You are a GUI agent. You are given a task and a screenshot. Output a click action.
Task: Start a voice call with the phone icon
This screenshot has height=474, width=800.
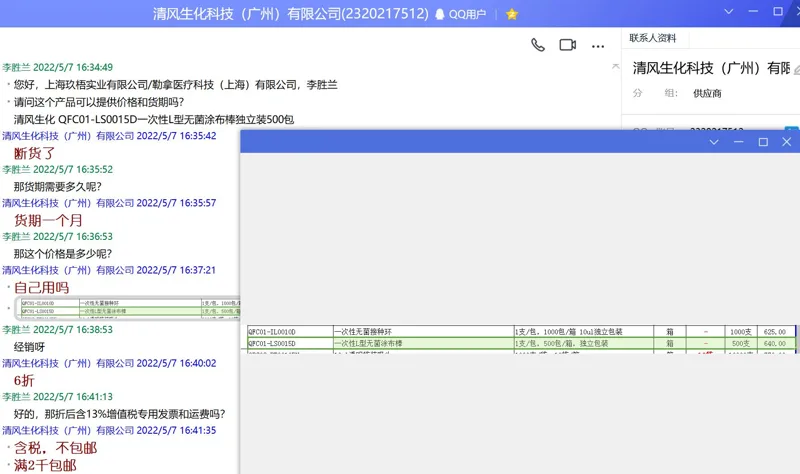coord(538,45)
